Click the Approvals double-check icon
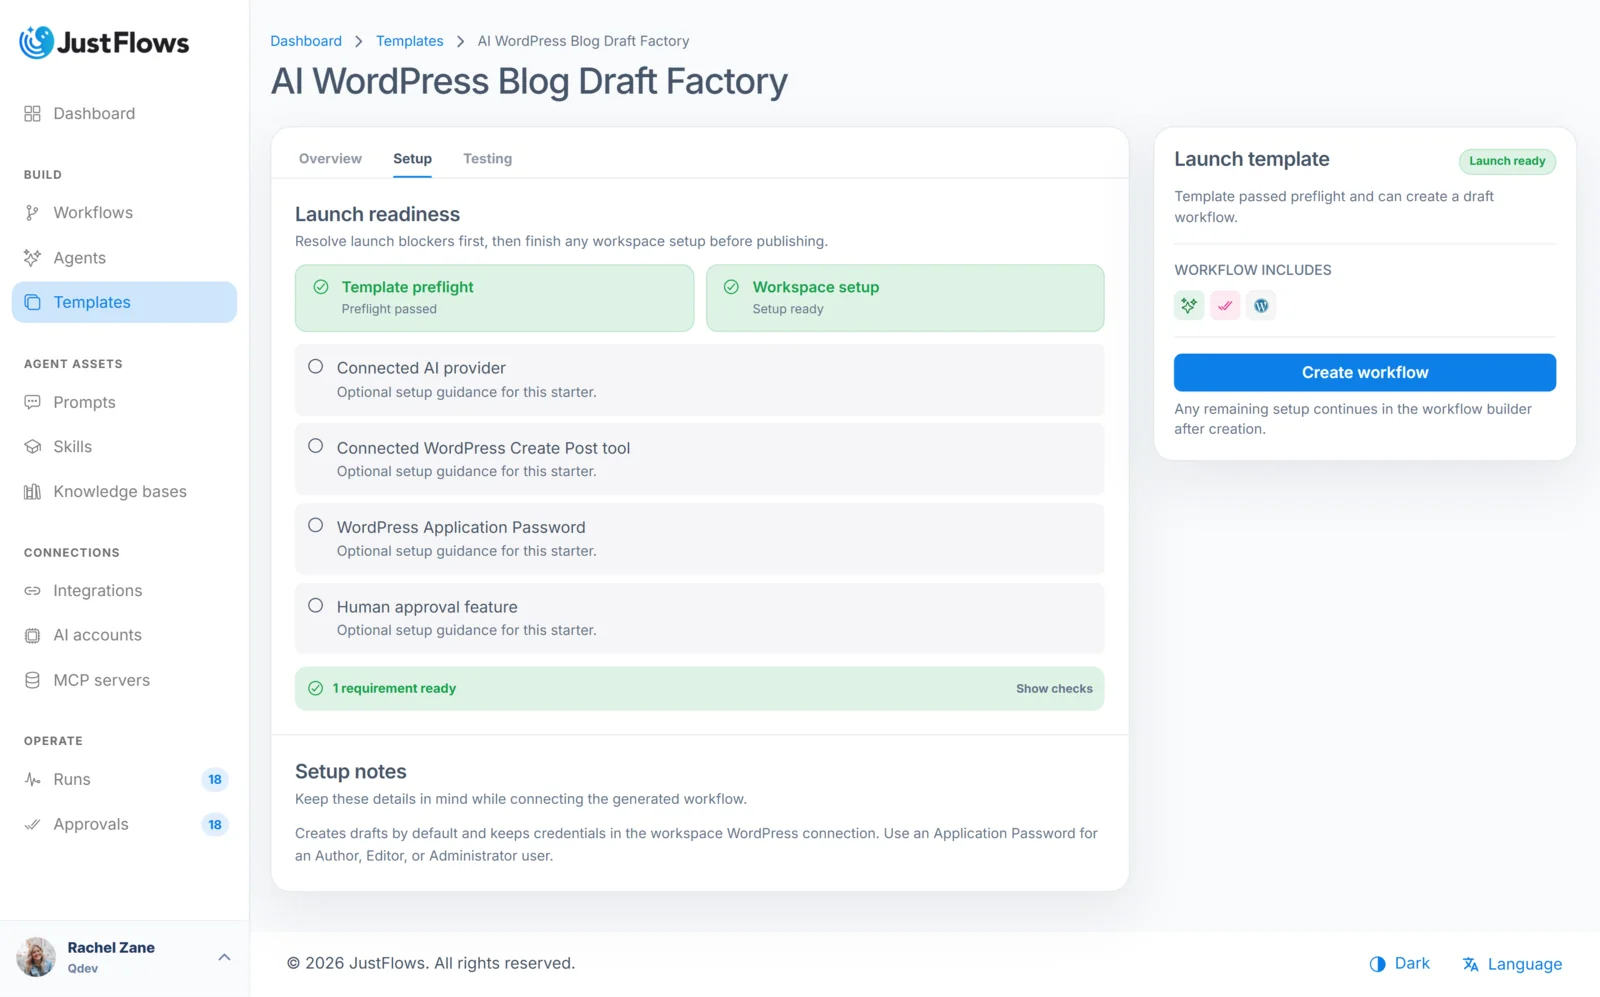 pos(32,824)
